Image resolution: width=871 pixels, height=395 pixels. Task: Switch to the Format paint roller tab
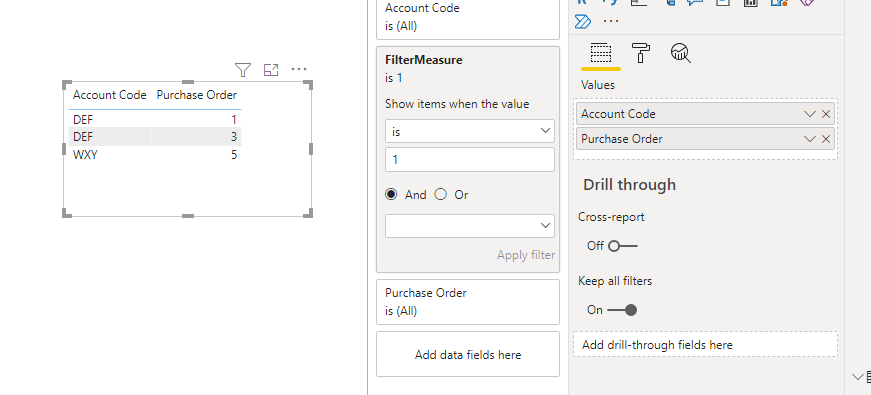pyautogui.click(x=641, y=53)
